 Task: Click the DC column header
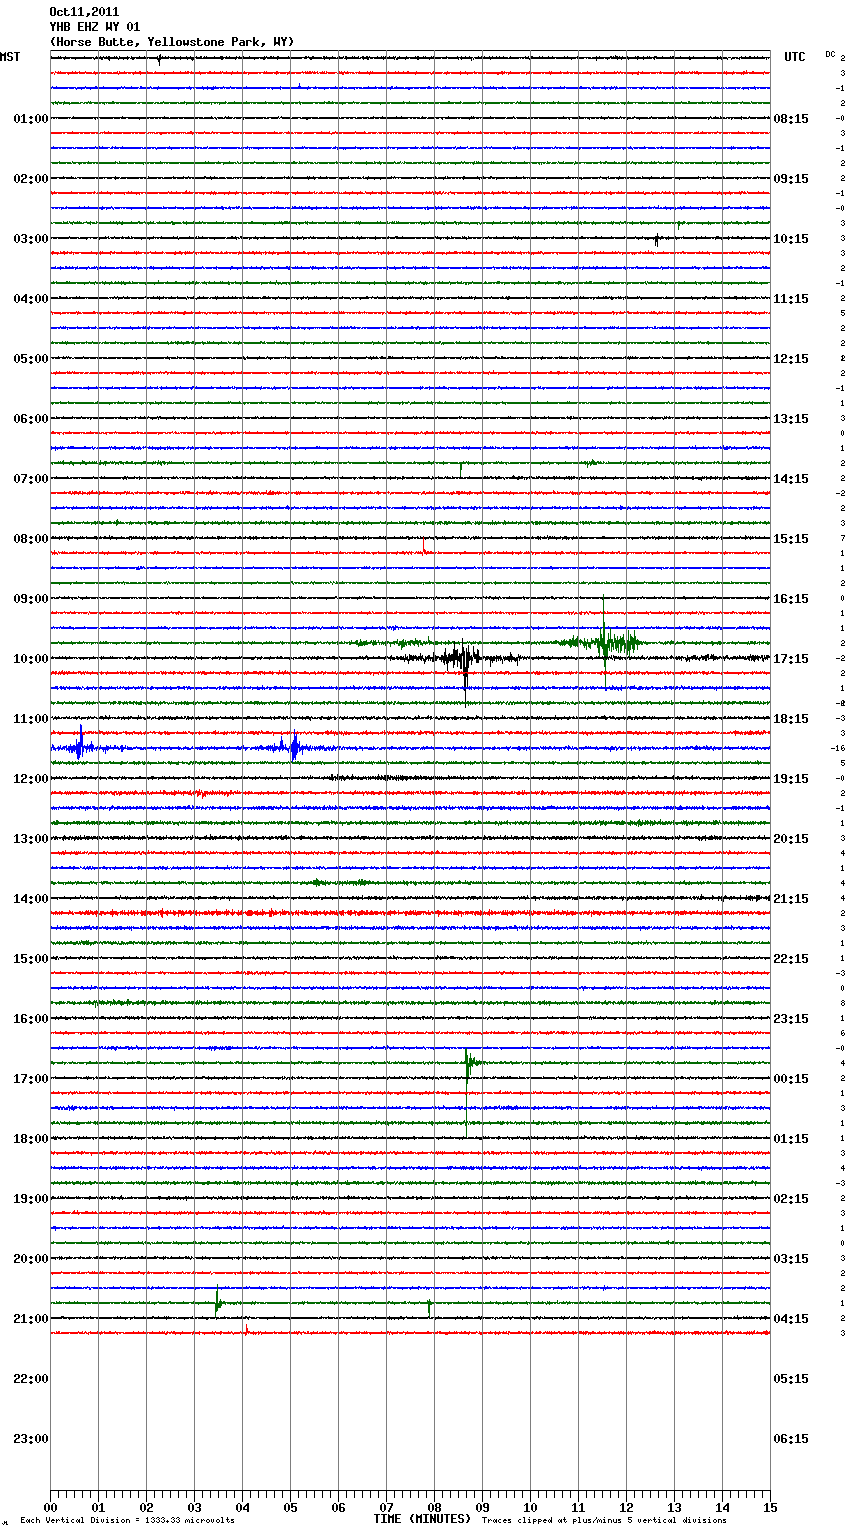pos(830,54)
